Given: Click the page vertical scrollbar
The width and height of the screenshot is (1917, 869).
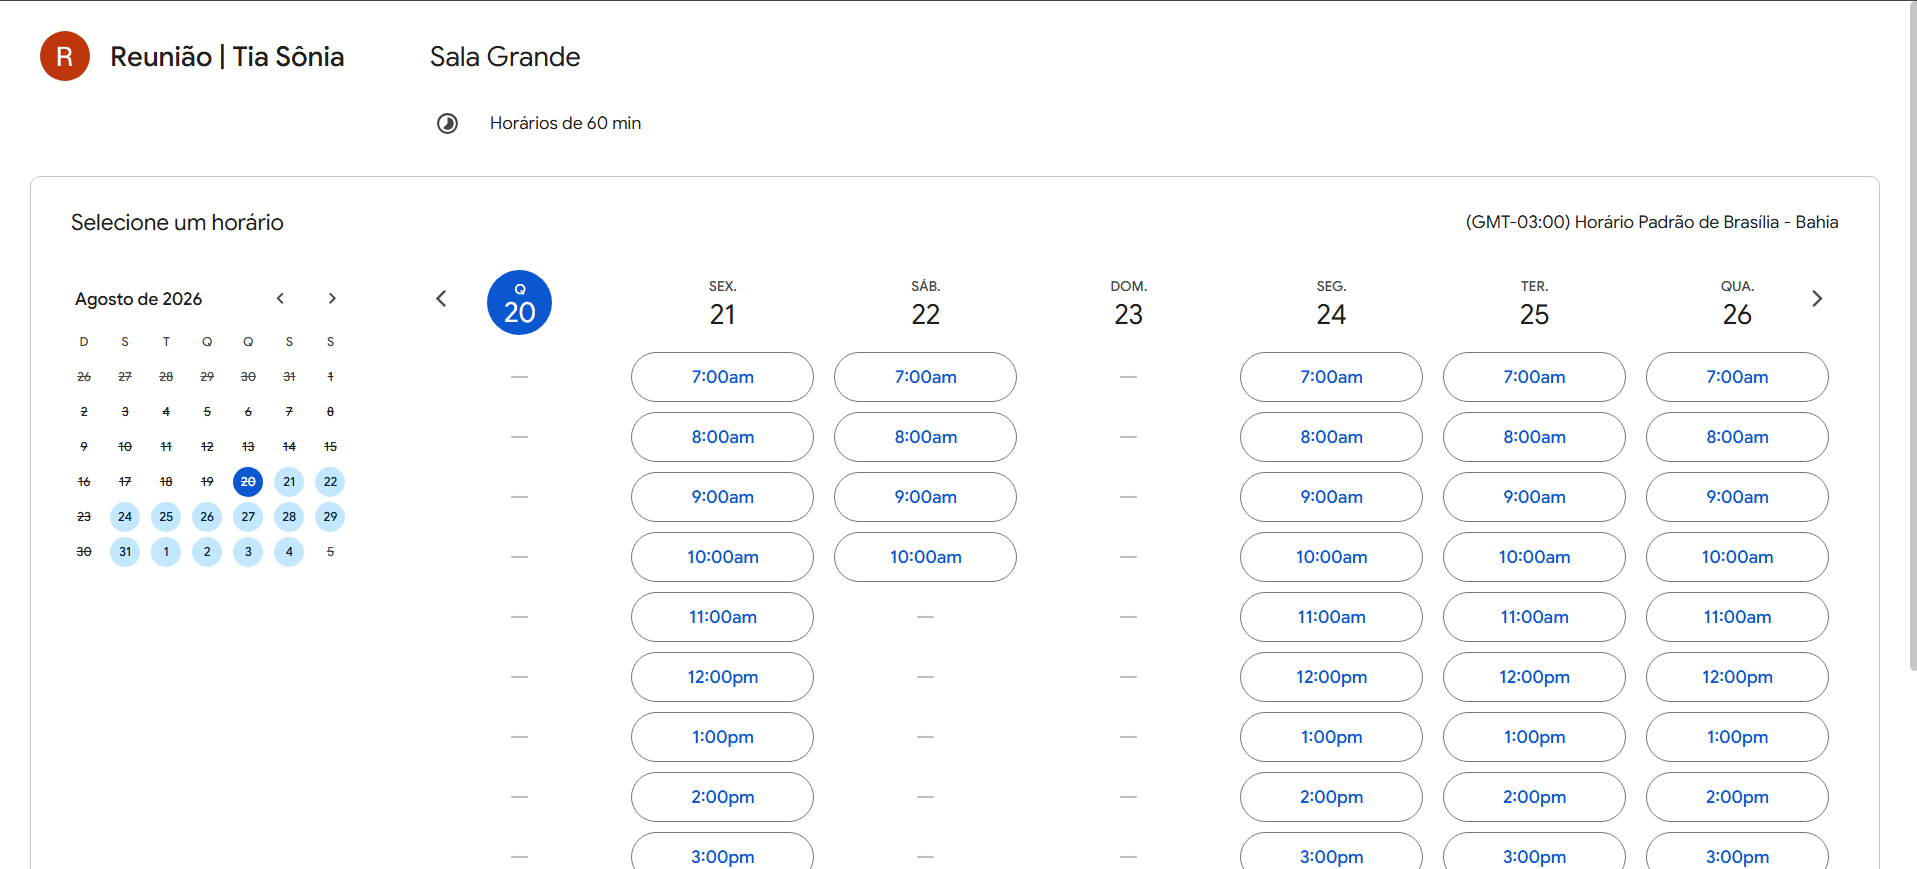Looking at the screenshot, I should point(1912,335).
